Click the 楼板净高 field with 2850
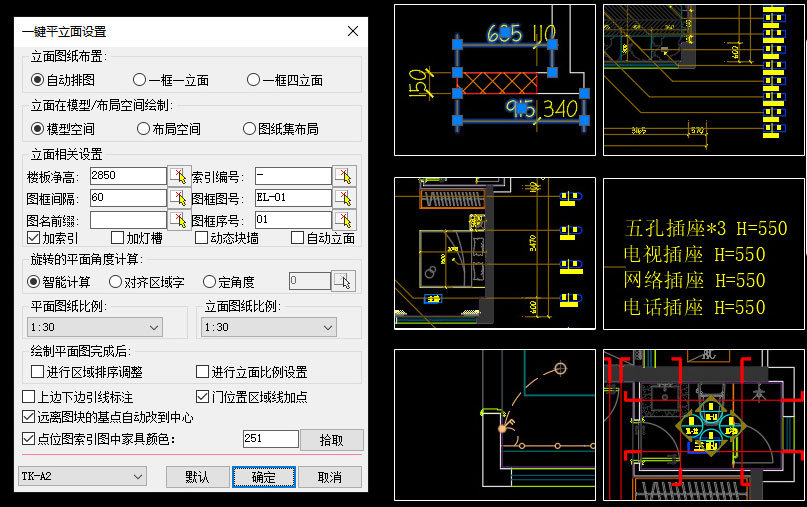 [x=128, y=176]
